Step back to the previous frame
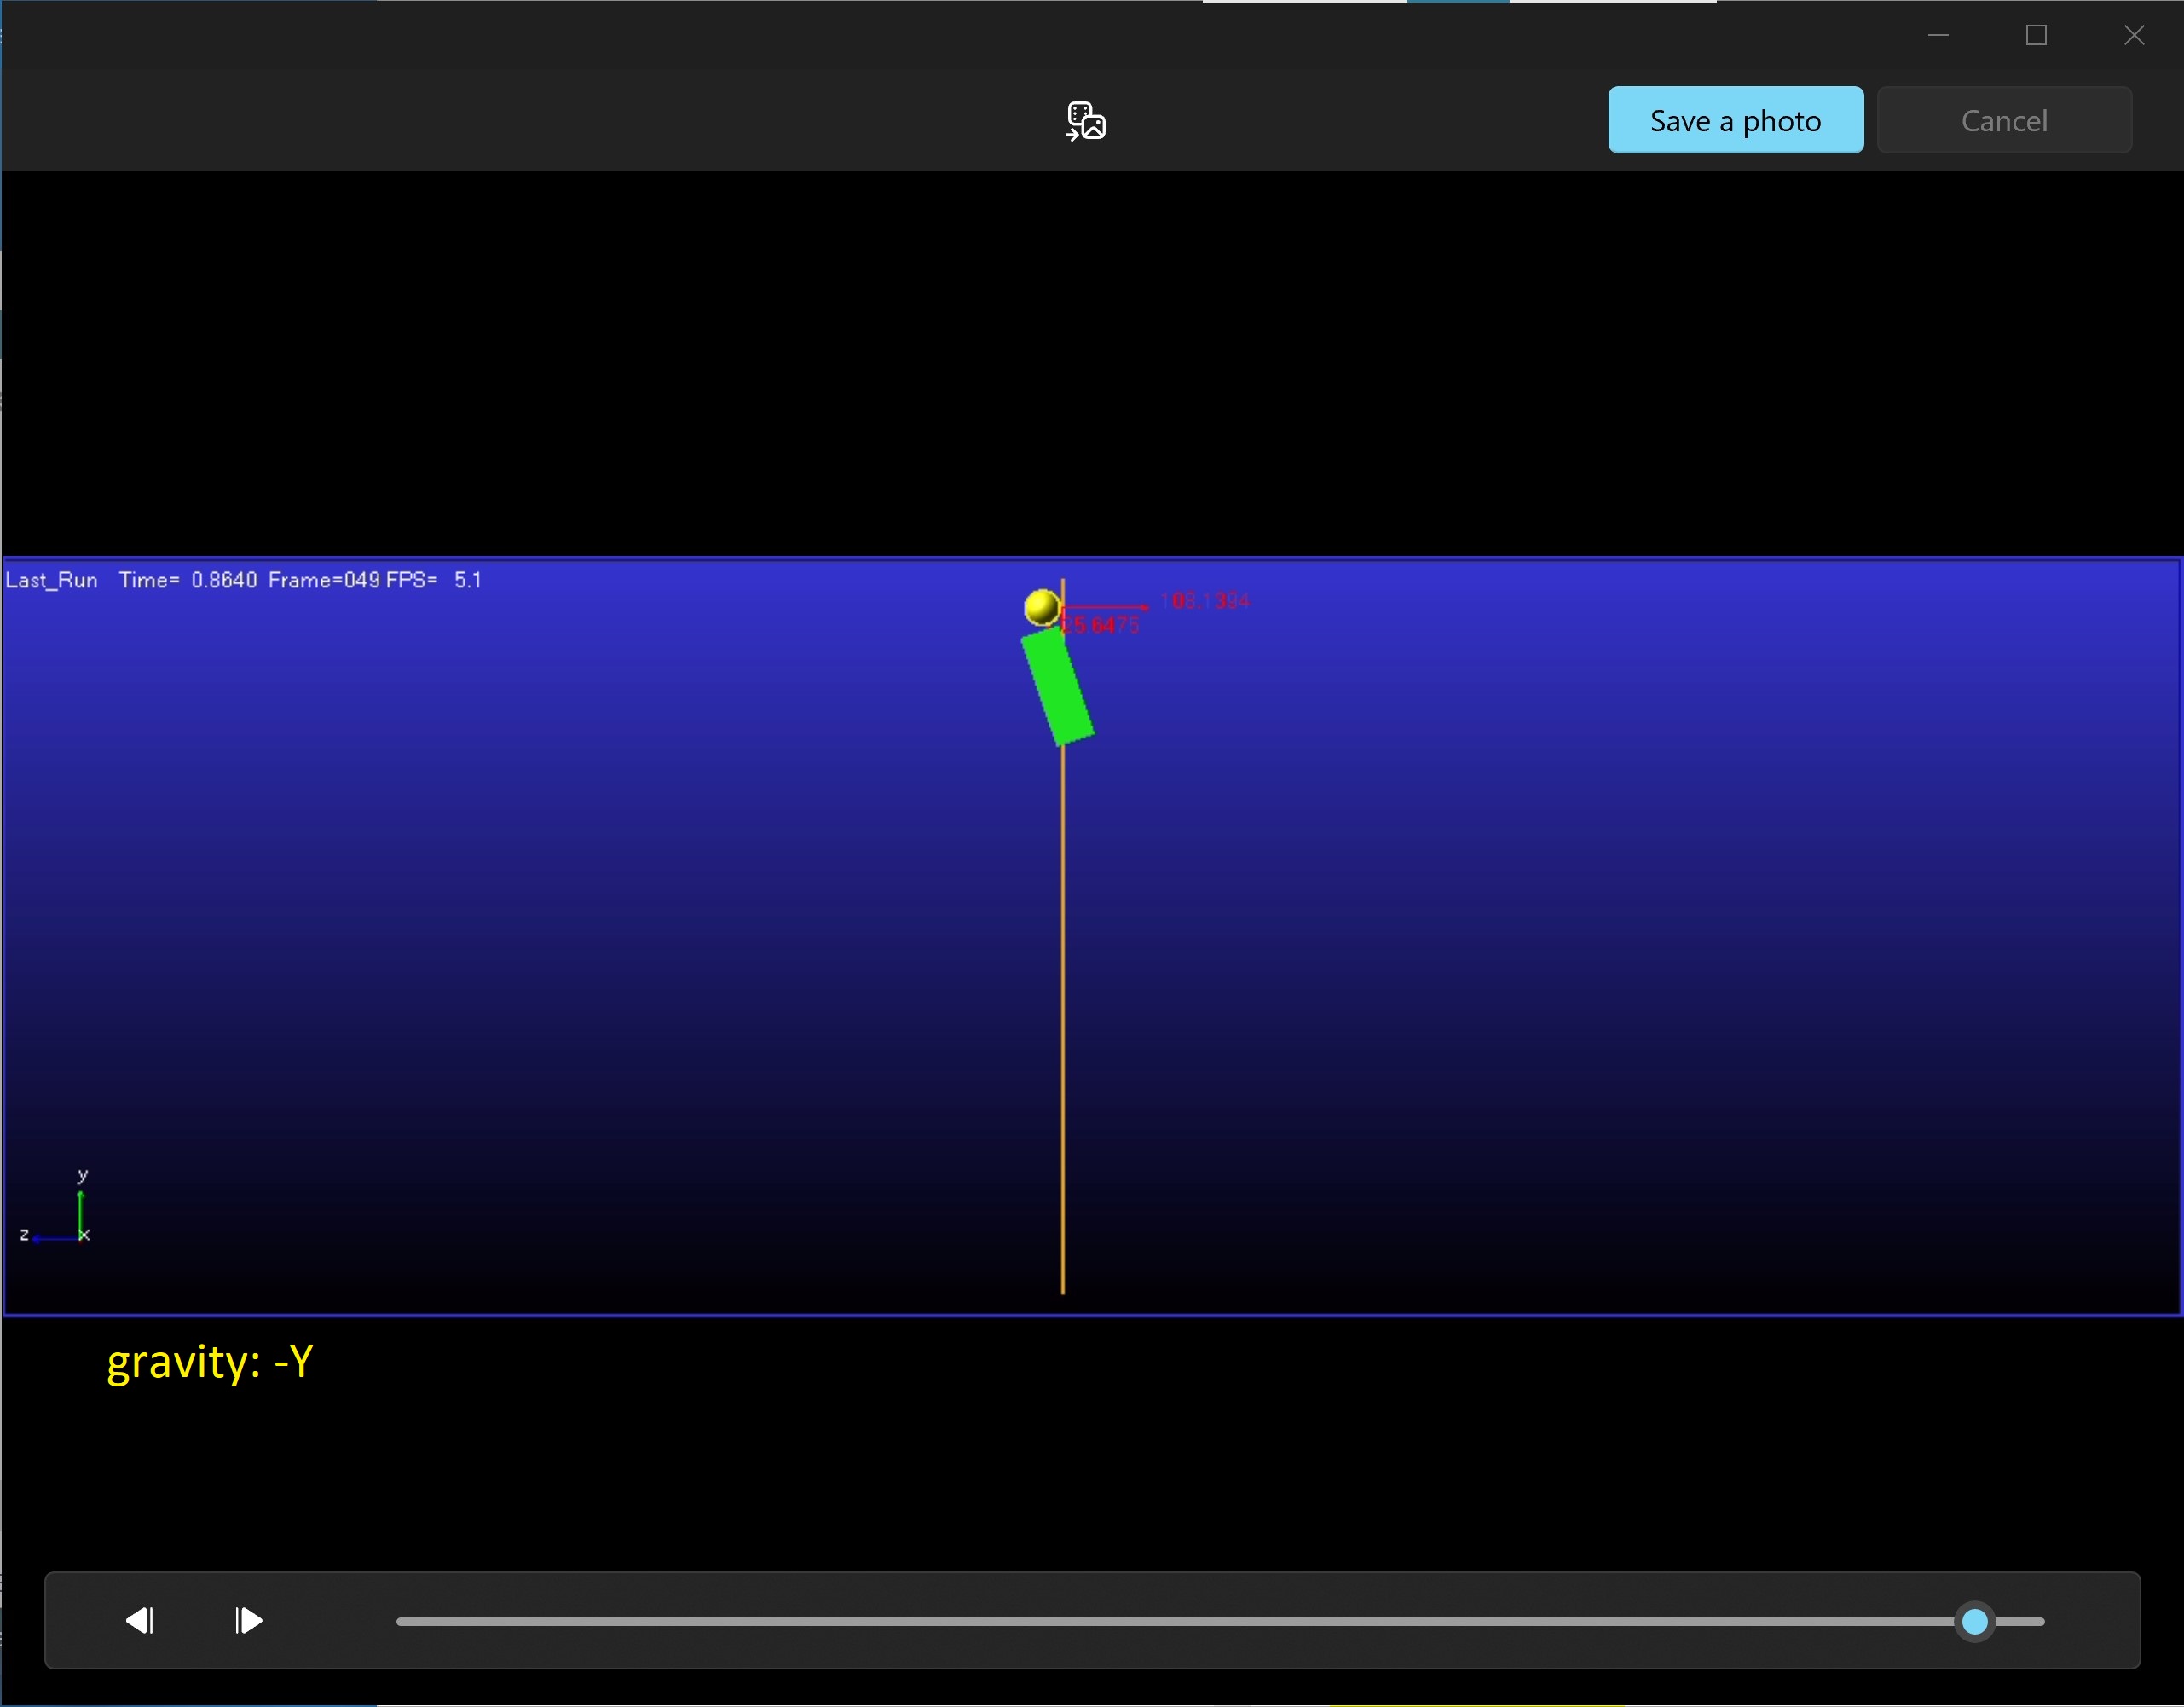Viewport: 2184px width, 1707px height. [139, 1620]
